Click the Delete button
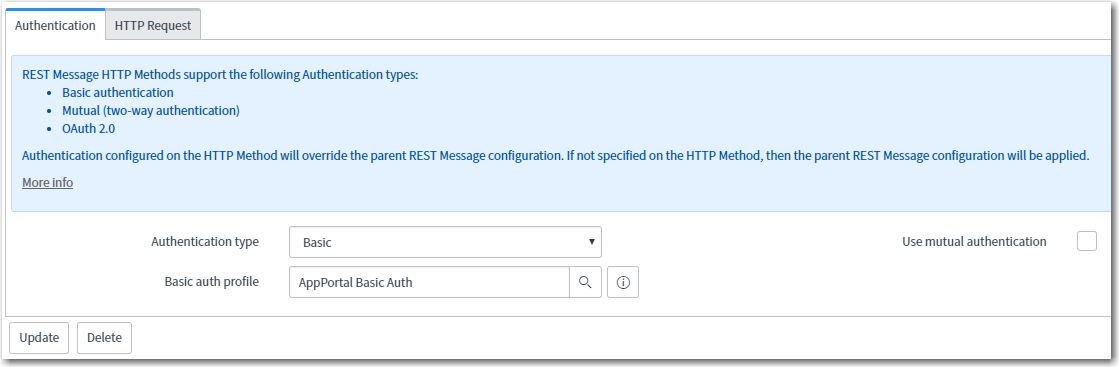 [104, 338]
